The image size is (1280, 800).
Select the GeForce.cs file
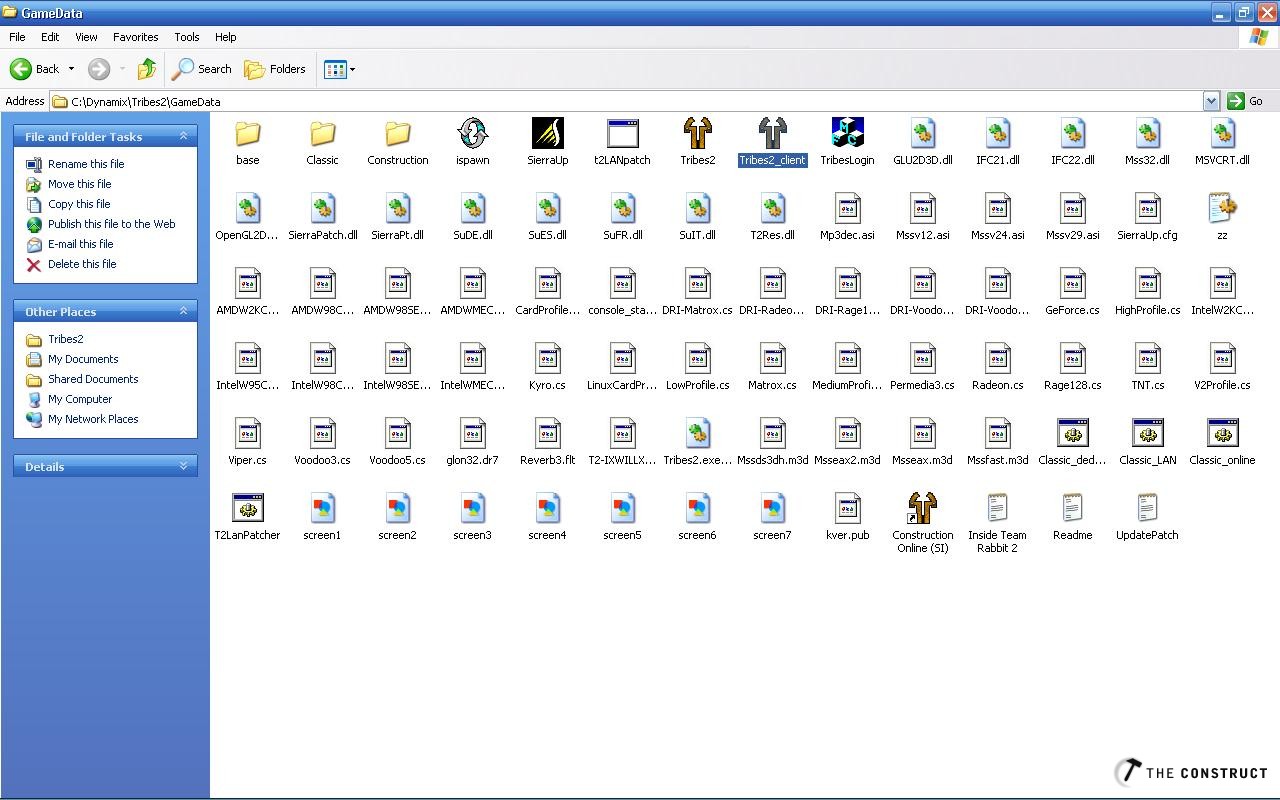[x=1072, y=283]
